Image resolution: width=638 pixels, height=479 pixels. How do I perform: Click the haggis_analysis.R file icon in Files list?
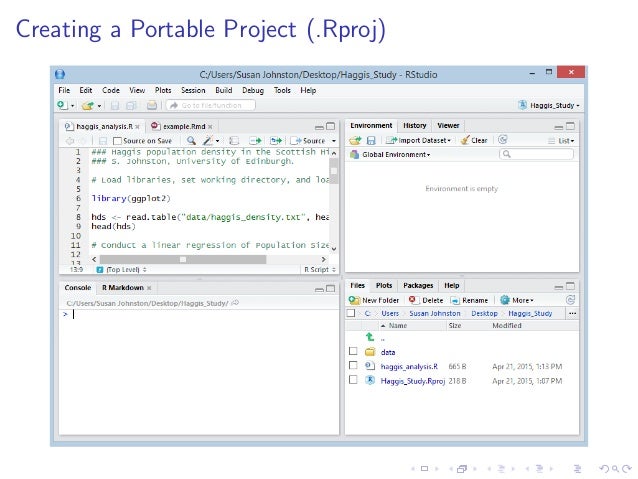click(369, 365)
